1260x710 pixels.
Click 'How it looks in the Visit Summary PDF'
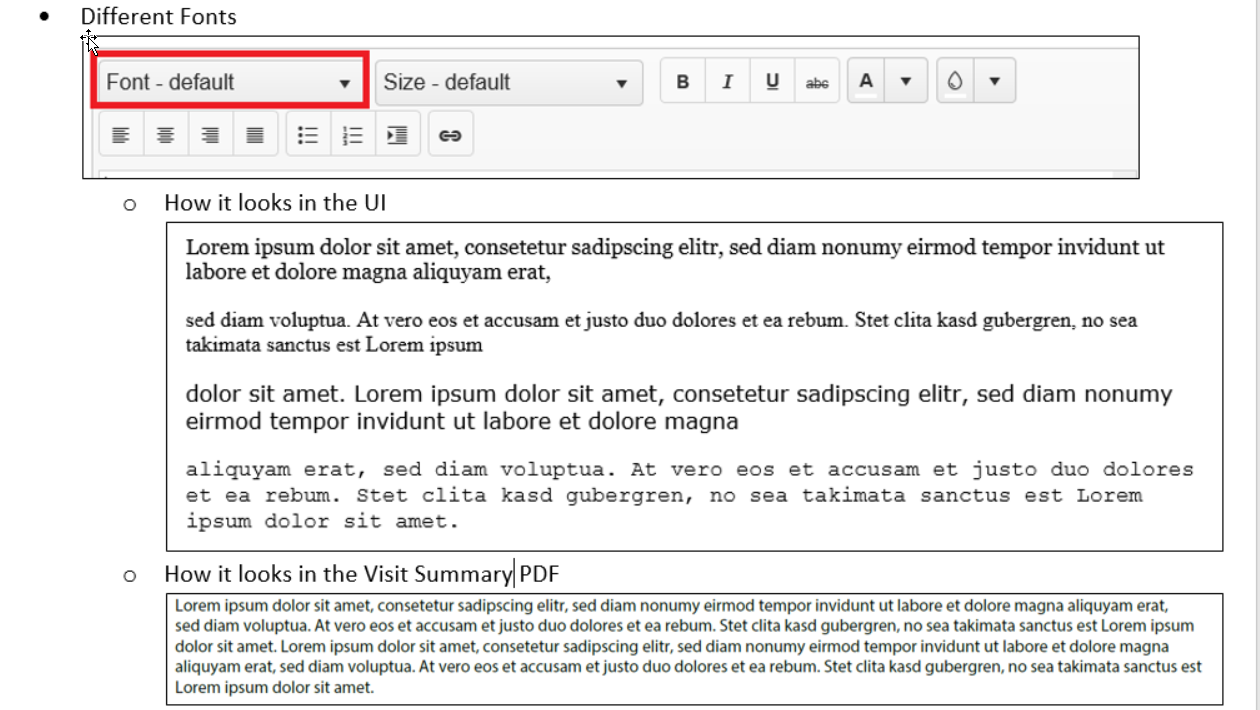[362, 574]
